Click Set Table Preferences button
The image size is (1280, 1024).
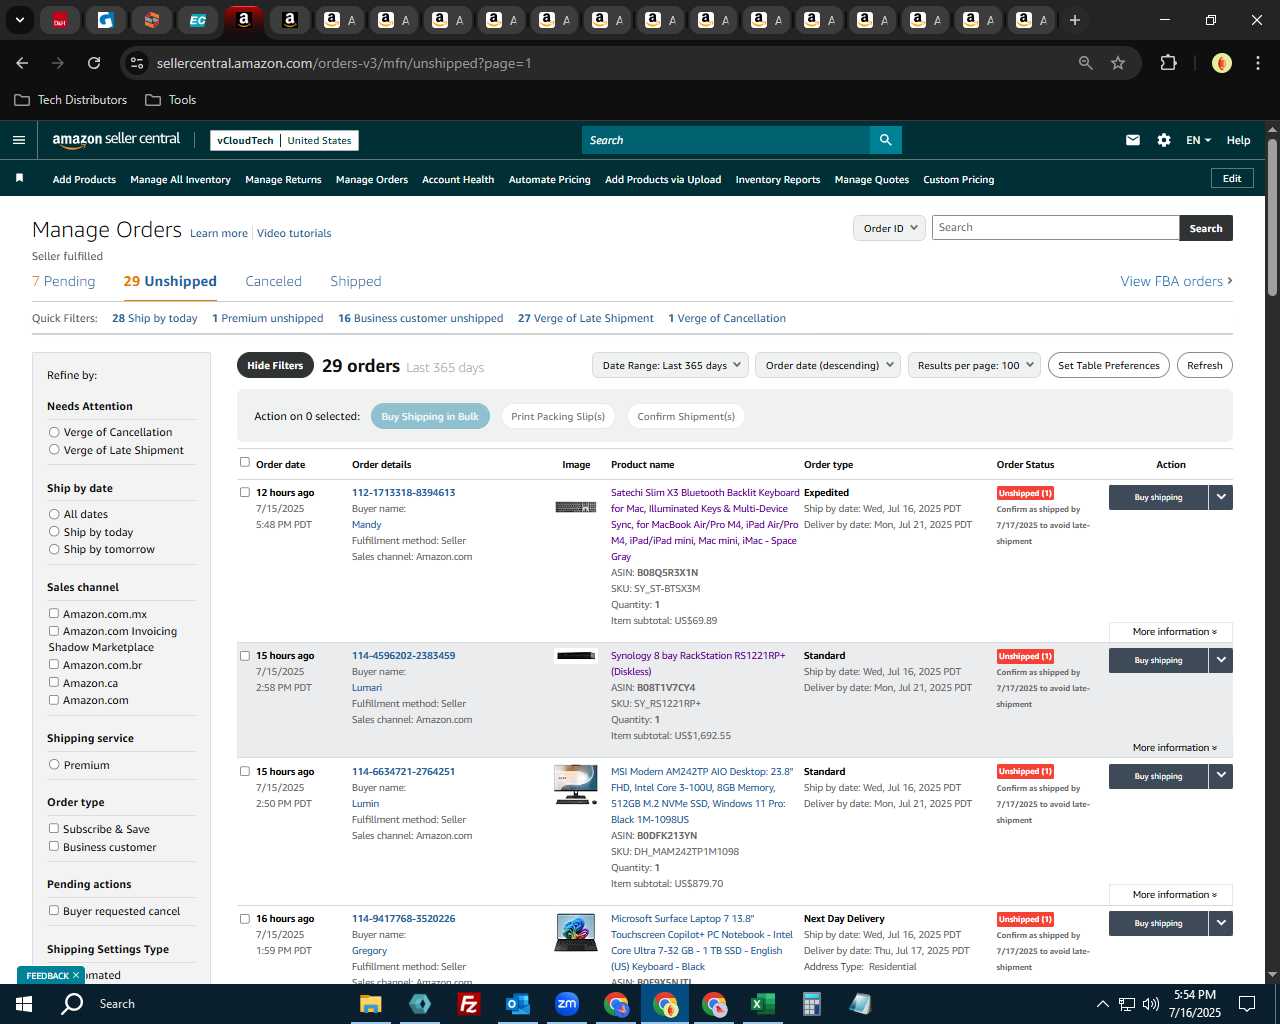click(1109, 365)
